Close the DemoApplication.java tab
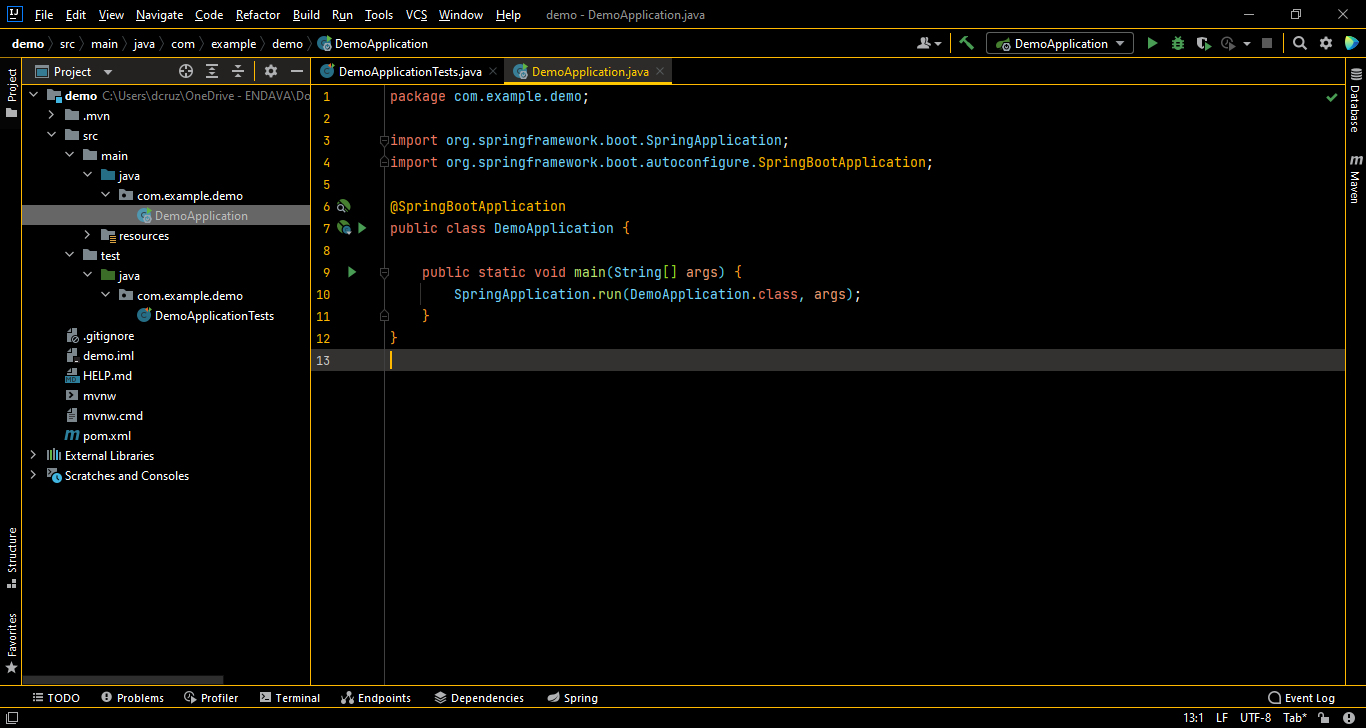This screenshot has height=728, width=1366. pos(661,72)
